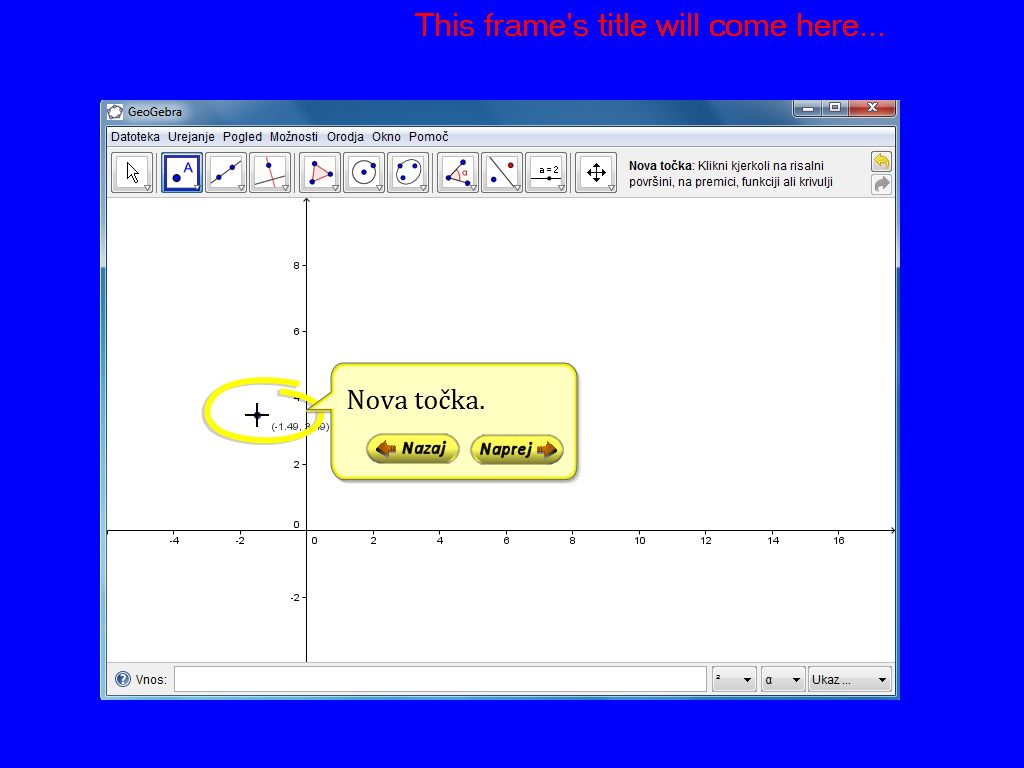Open the Datoteka menu

[135, 136]
